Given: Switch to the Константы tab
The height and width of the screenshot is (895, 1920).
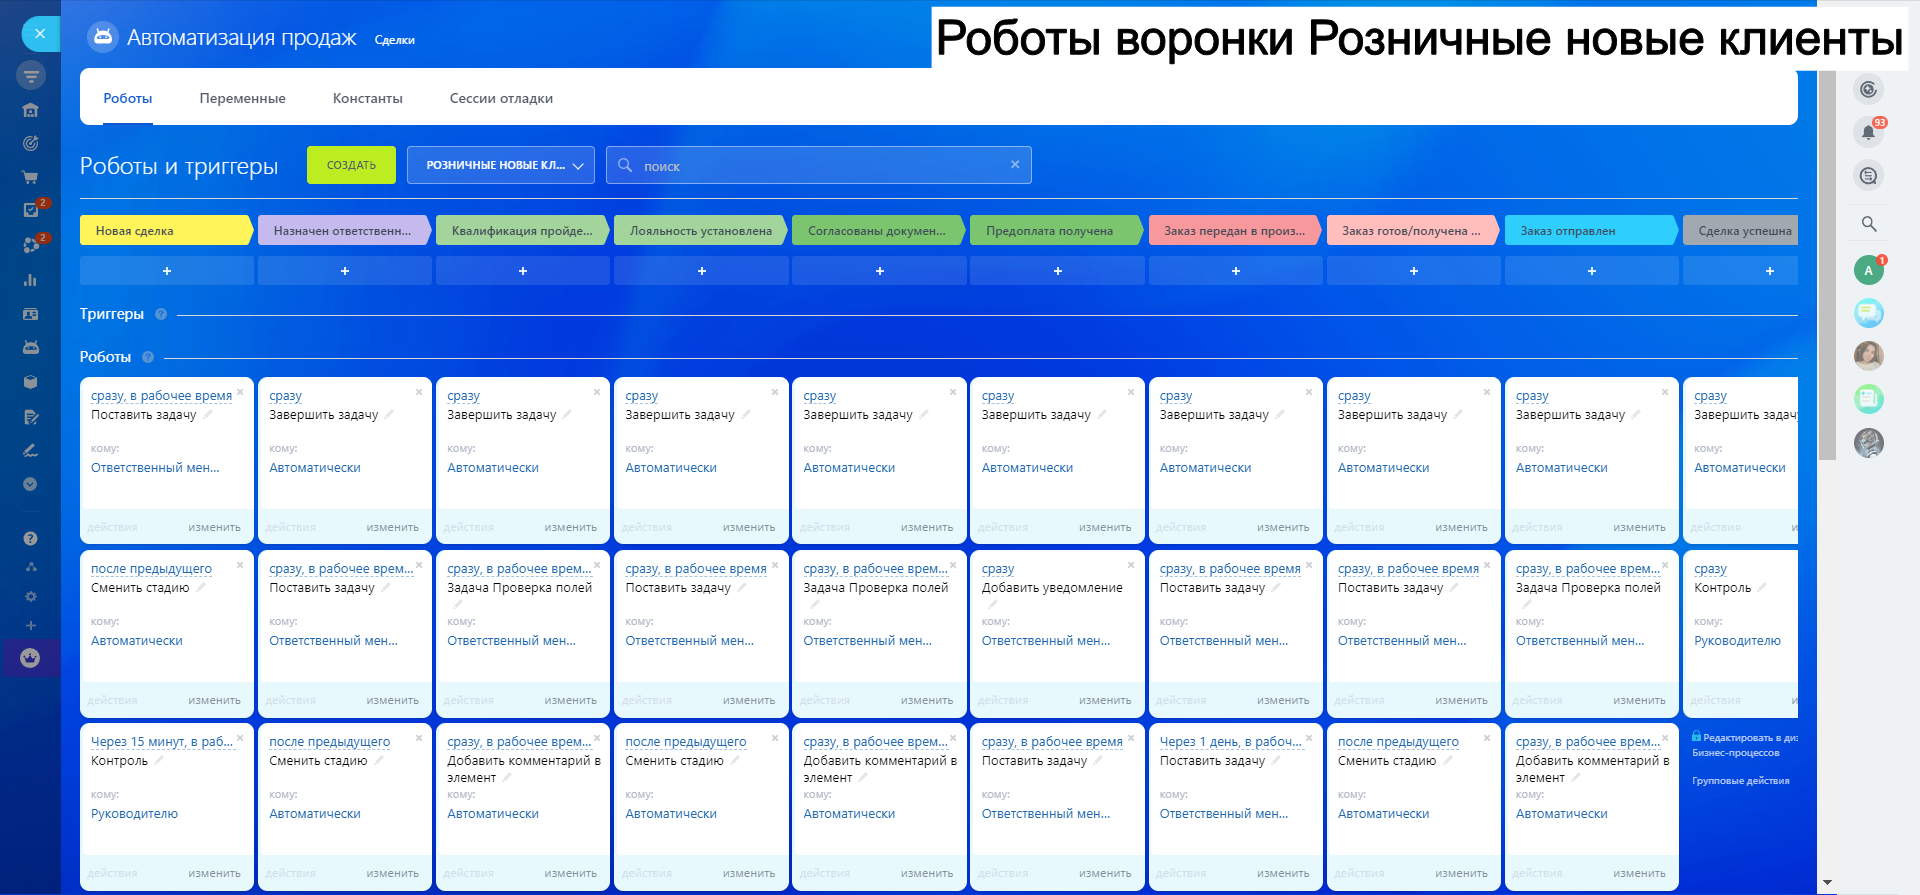Looking at the screenshot, I should click(368, 98).
